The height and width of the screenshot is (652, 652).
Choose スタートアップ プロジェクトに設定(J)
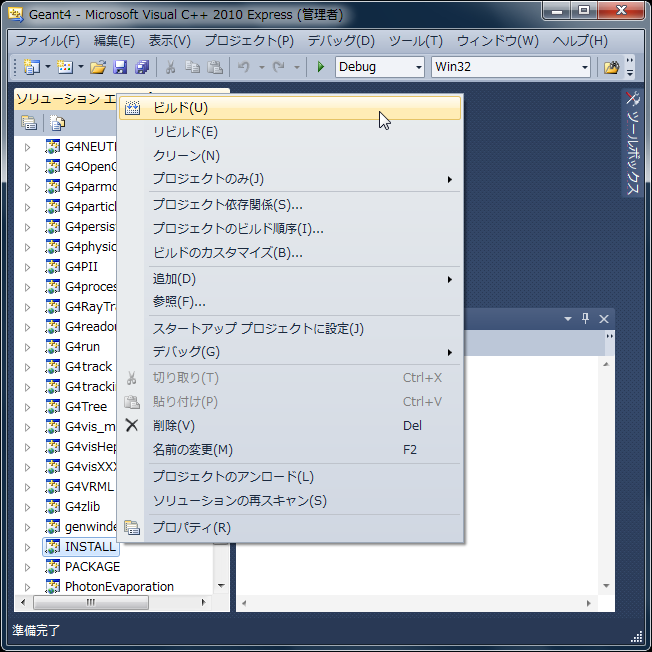pyautogui.click(x=290, y=329)
